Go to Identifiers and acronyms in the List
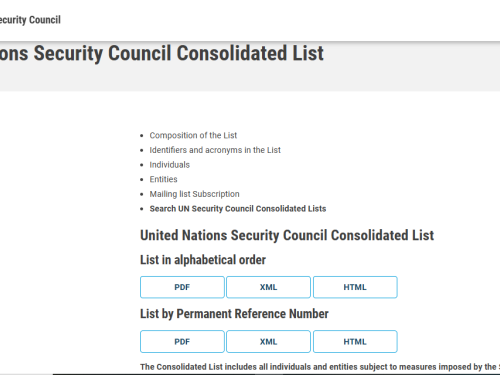The height and width of the screenshot is (375, 500). (x=215, y=150)
